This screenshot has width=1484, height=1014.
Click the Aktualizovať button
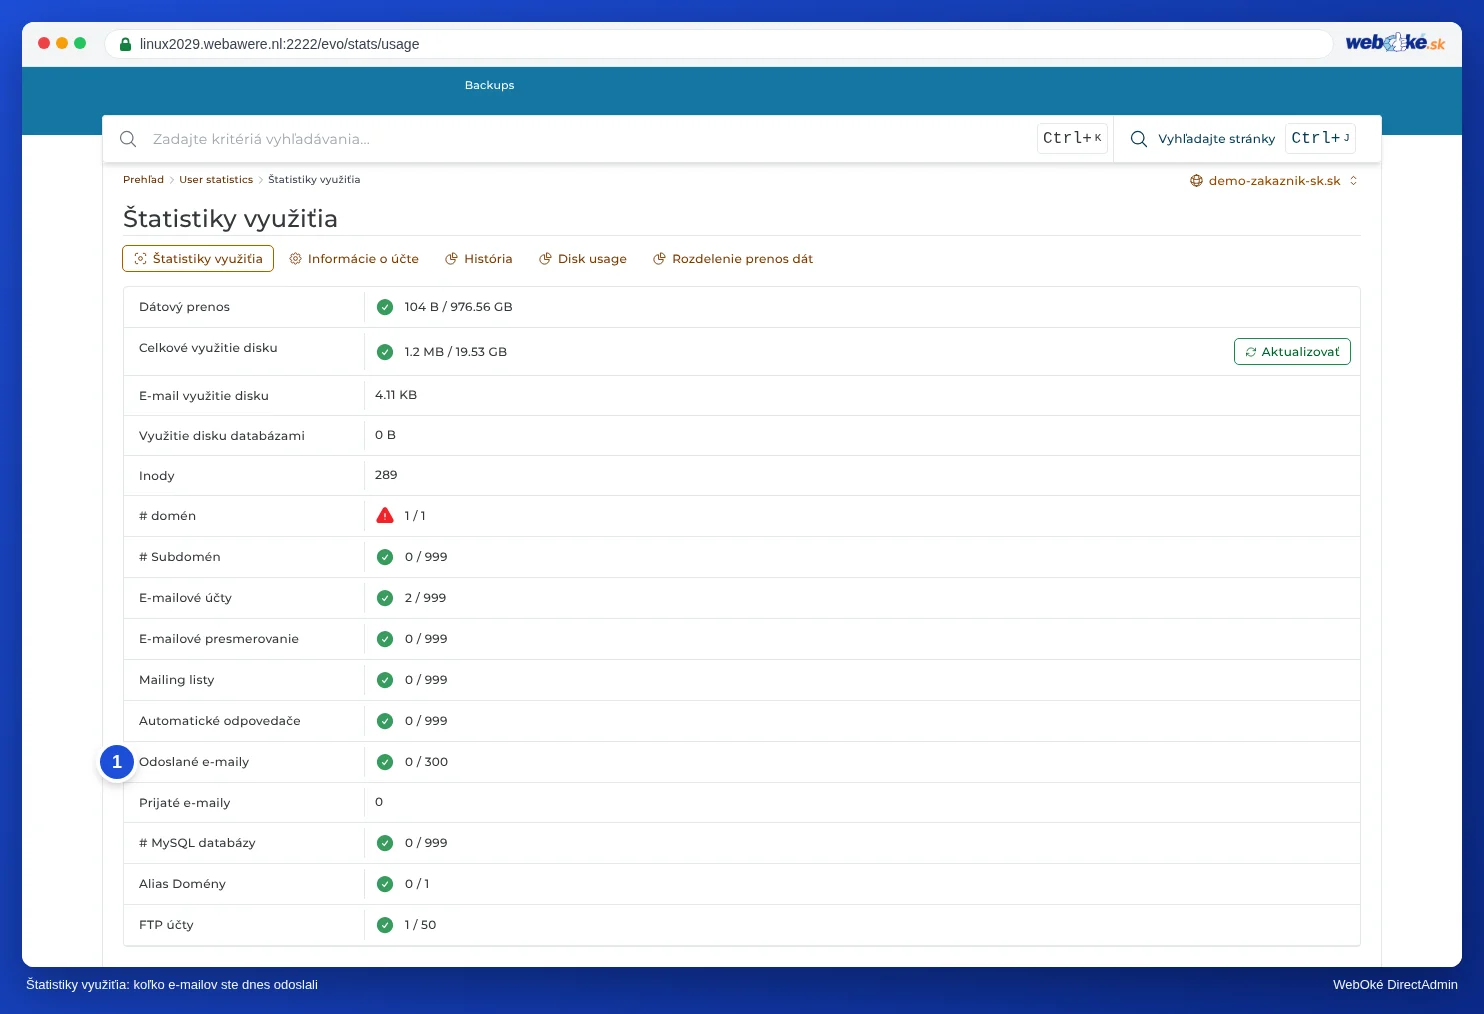1292,352
